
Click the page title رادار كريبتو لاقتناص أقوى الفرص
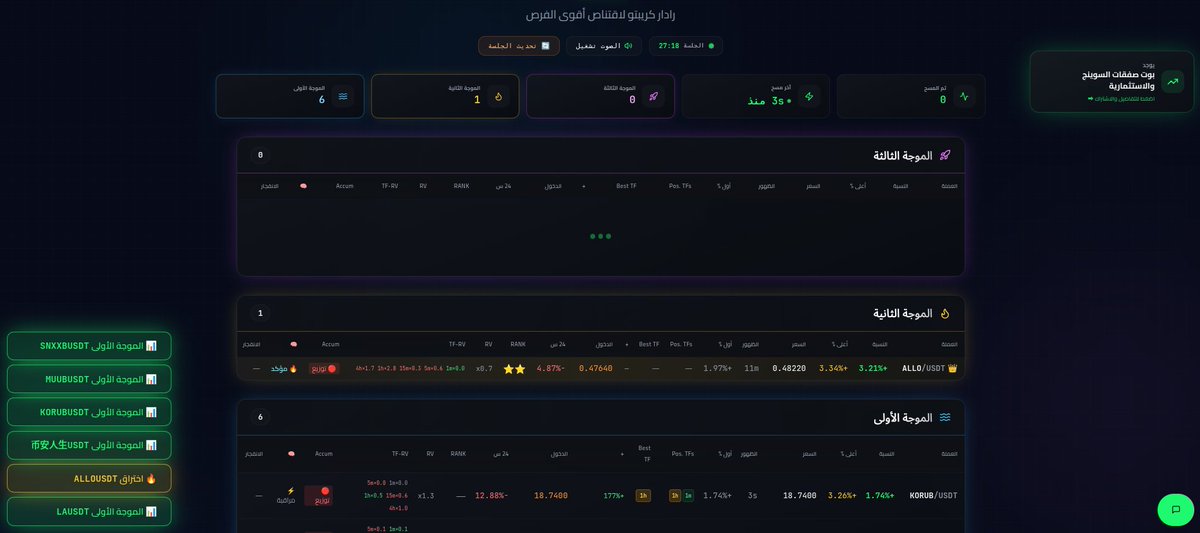(x=600, y=15)
